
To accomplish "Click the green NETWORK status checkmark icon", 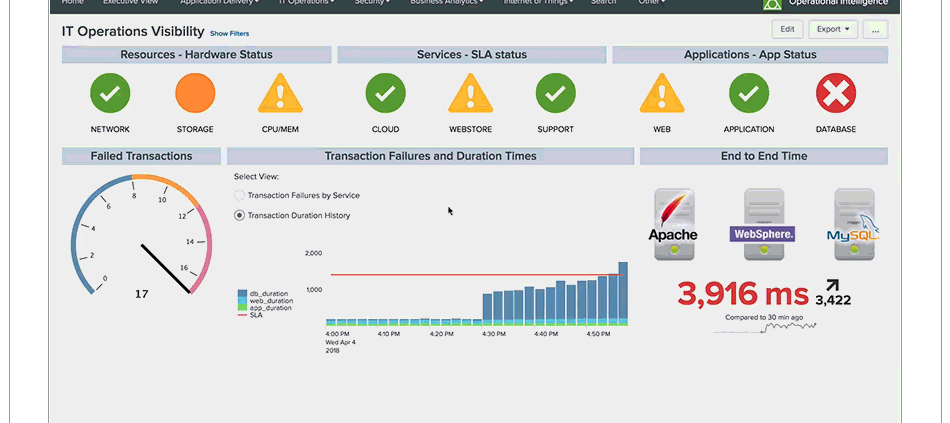I will click(110, 93).
